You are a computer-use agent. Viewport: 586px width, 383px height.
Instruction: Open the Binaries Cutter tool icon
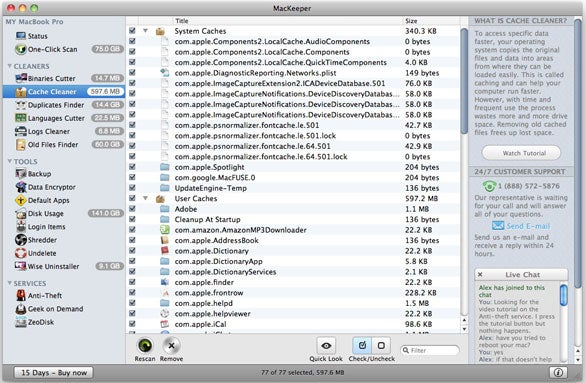tap(21, 78)
